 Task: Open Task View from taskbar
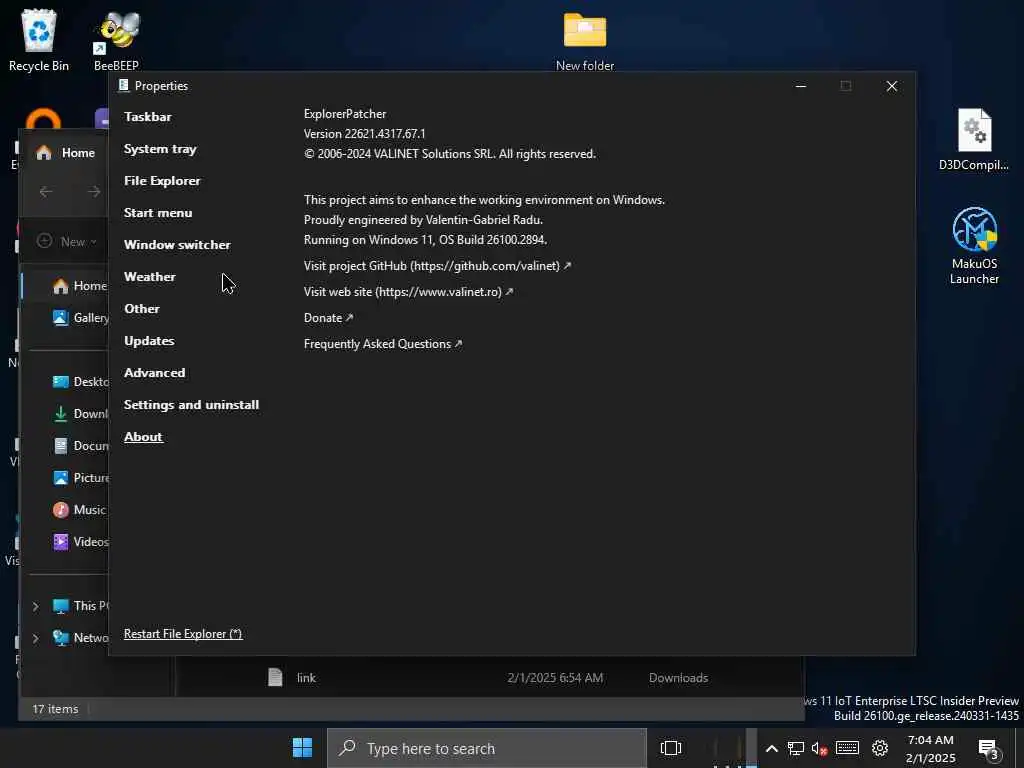point(671,748)
